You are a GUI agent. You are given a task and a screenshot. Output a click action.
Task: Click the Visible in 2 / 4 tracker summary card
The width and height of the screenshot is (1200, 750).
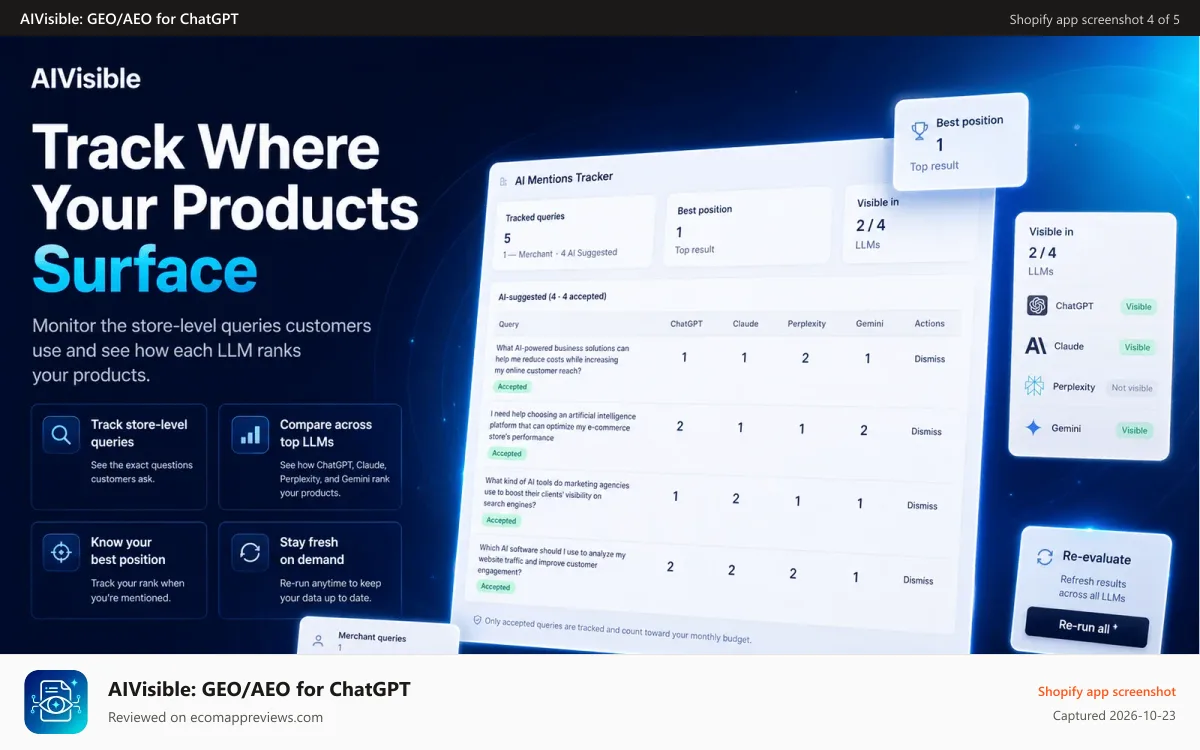(x=910, y=222)
